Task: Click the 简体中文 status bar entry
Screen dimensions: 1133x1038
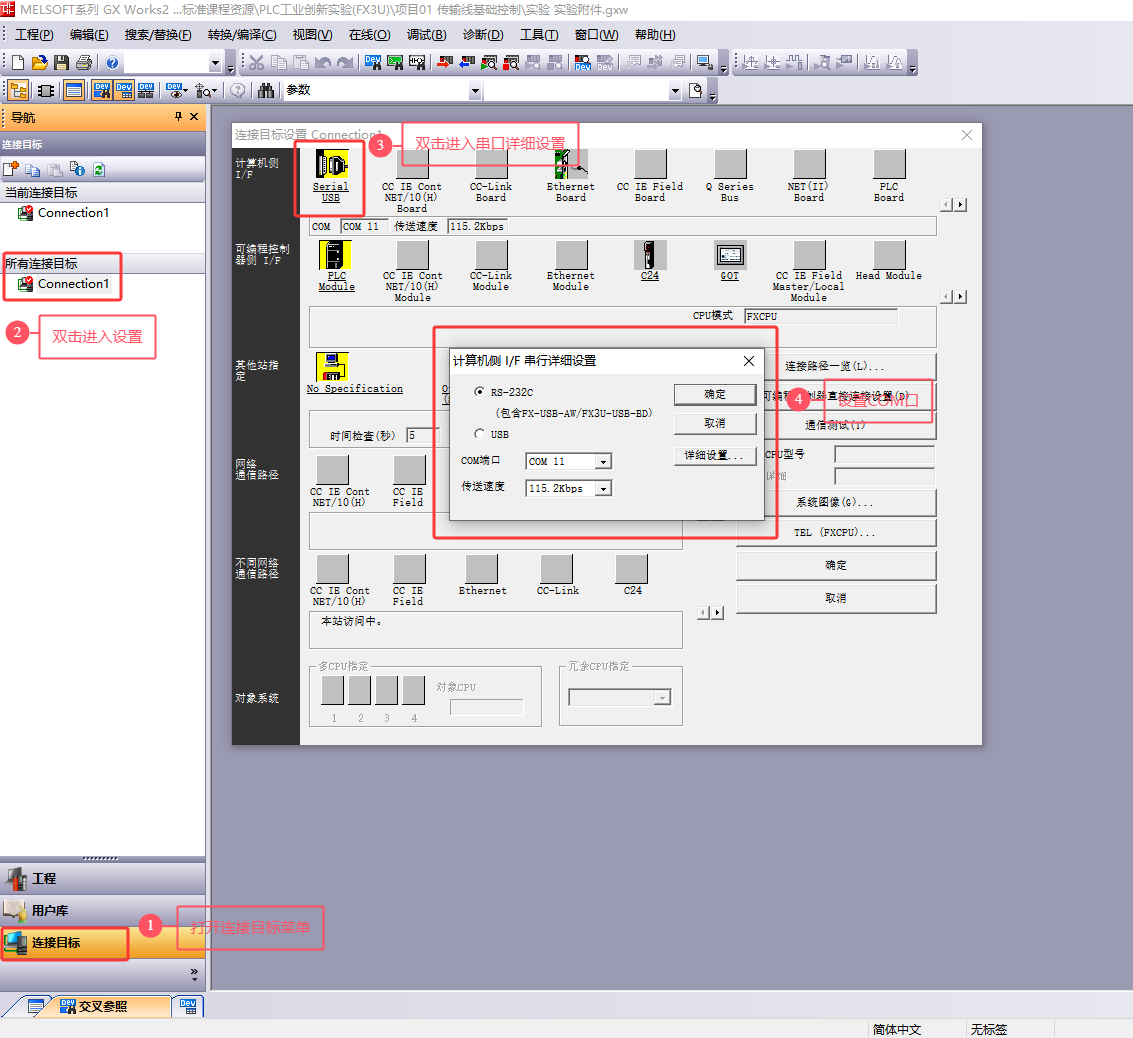Action: click(x=897, y=1029)
